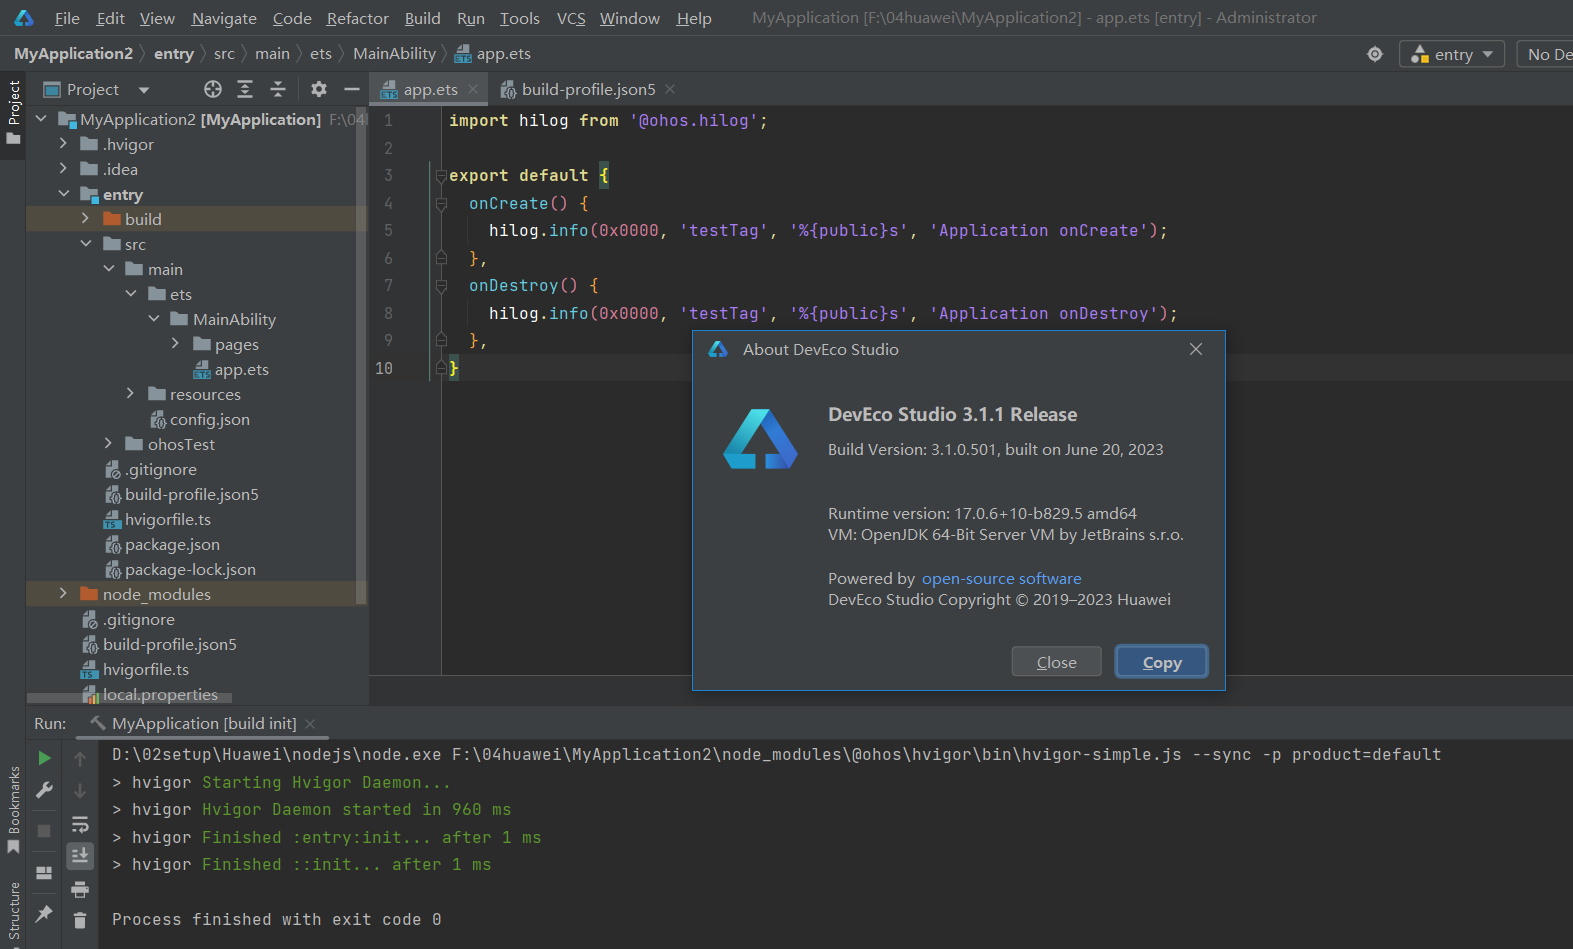1573x949 pixels.
Task: Open the No Devices dropdown
Action: point(1545,54)
